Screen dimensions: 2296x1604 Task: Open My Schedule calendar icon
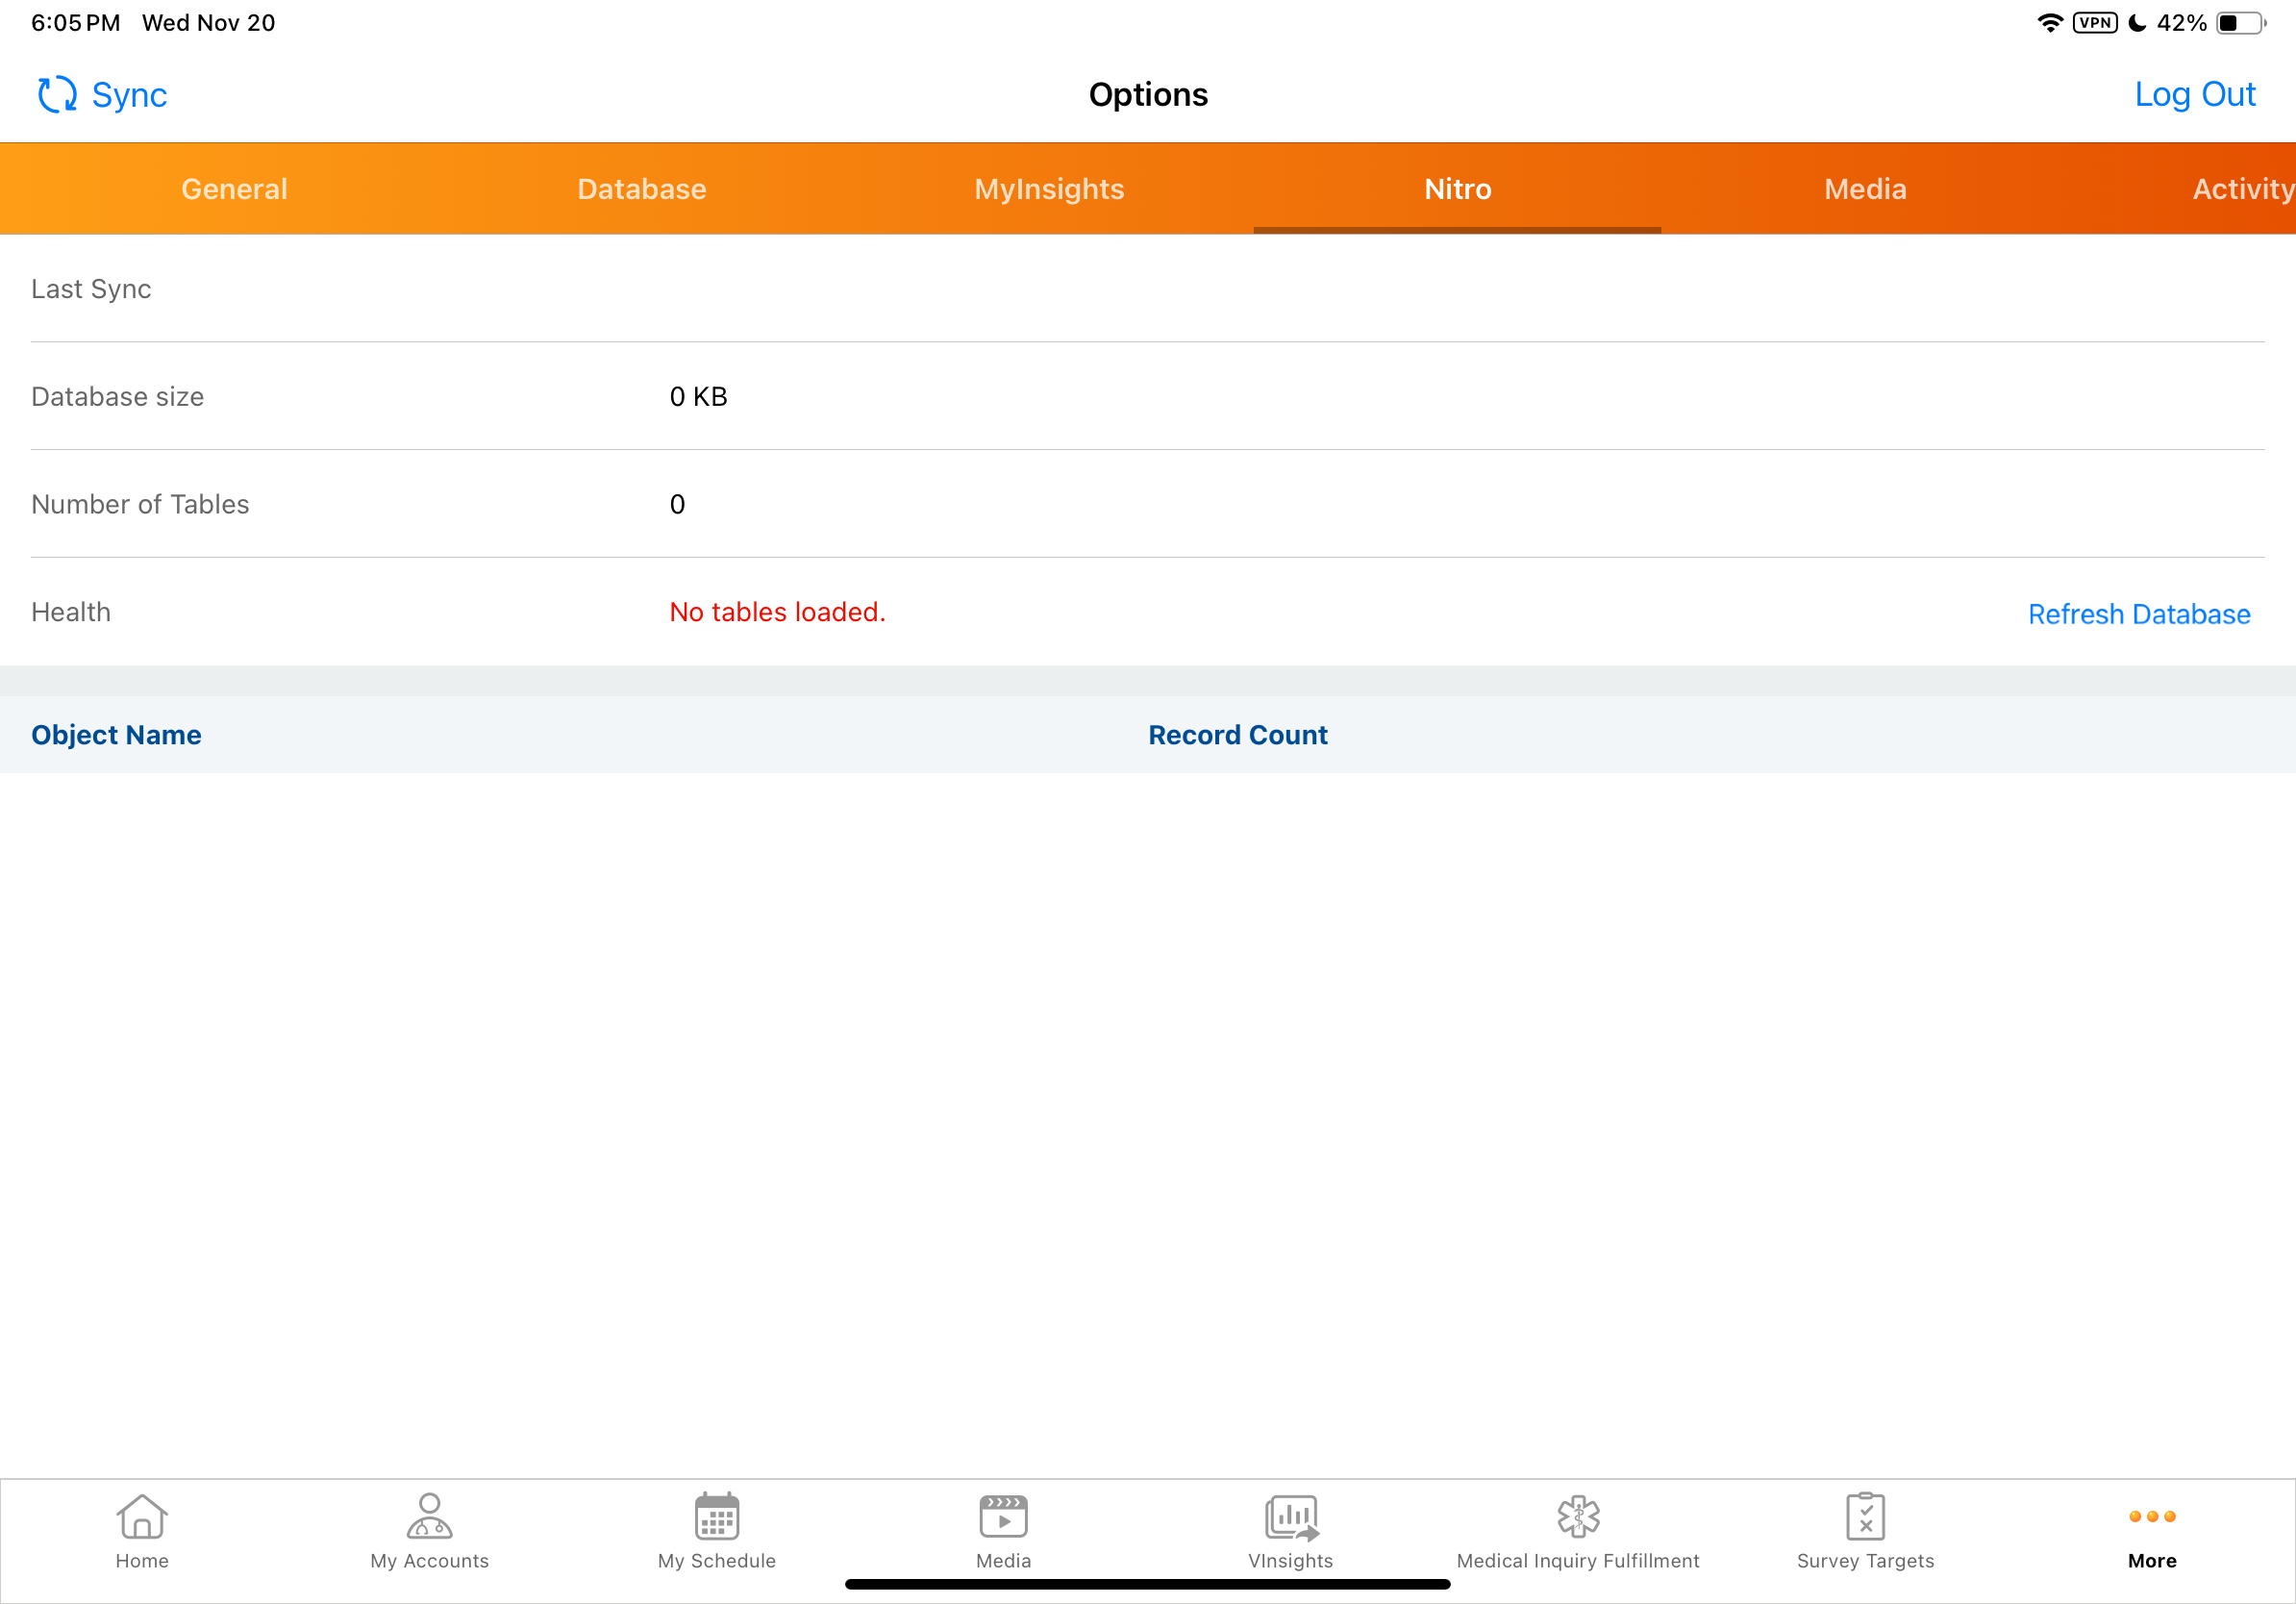coord(716,1517)
